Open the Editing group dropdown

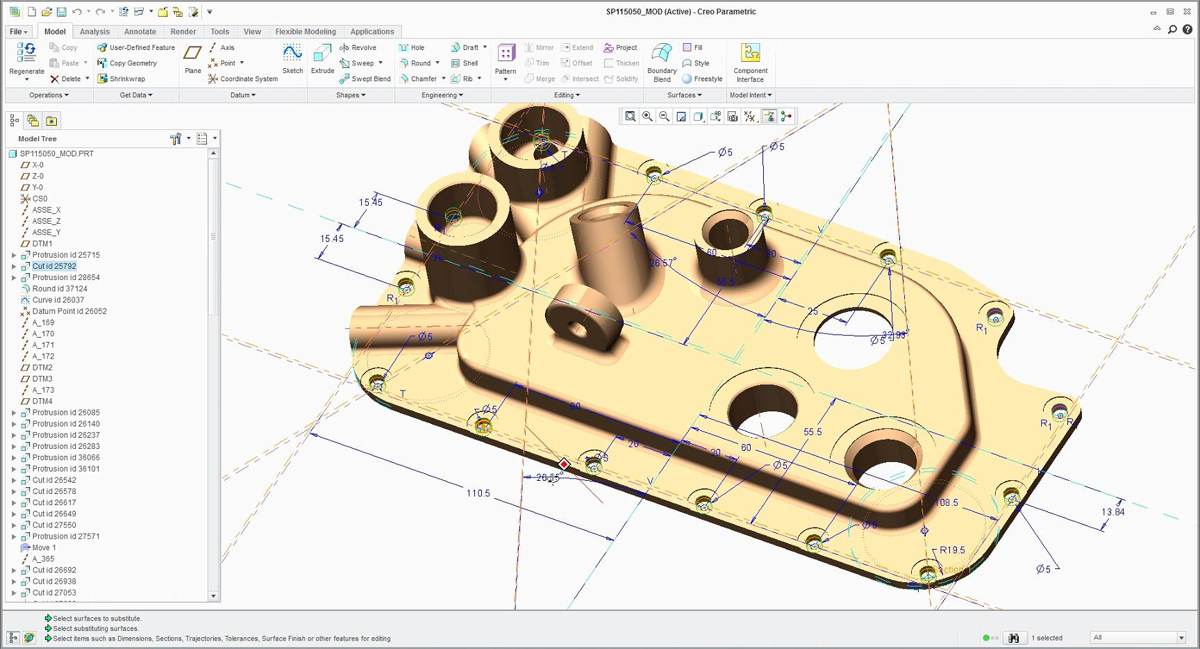click(567, 95)
